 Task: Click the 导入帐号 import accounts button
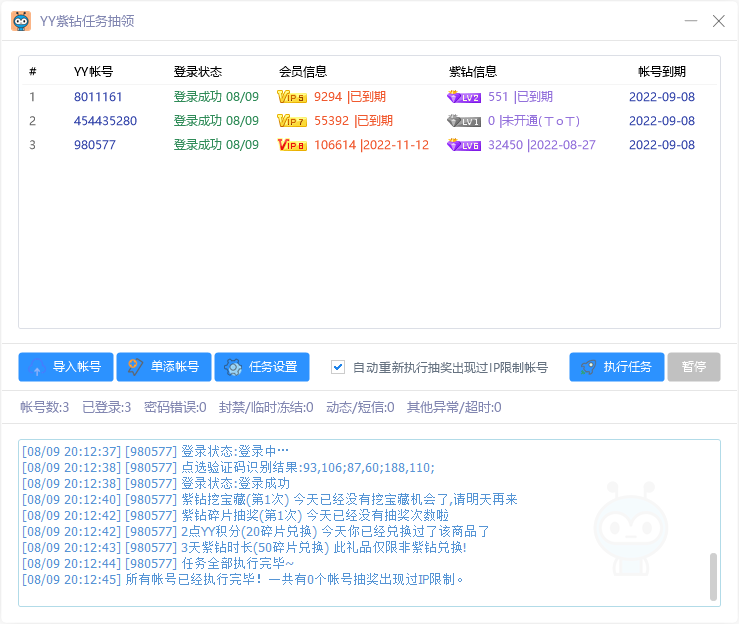[66, 367]
